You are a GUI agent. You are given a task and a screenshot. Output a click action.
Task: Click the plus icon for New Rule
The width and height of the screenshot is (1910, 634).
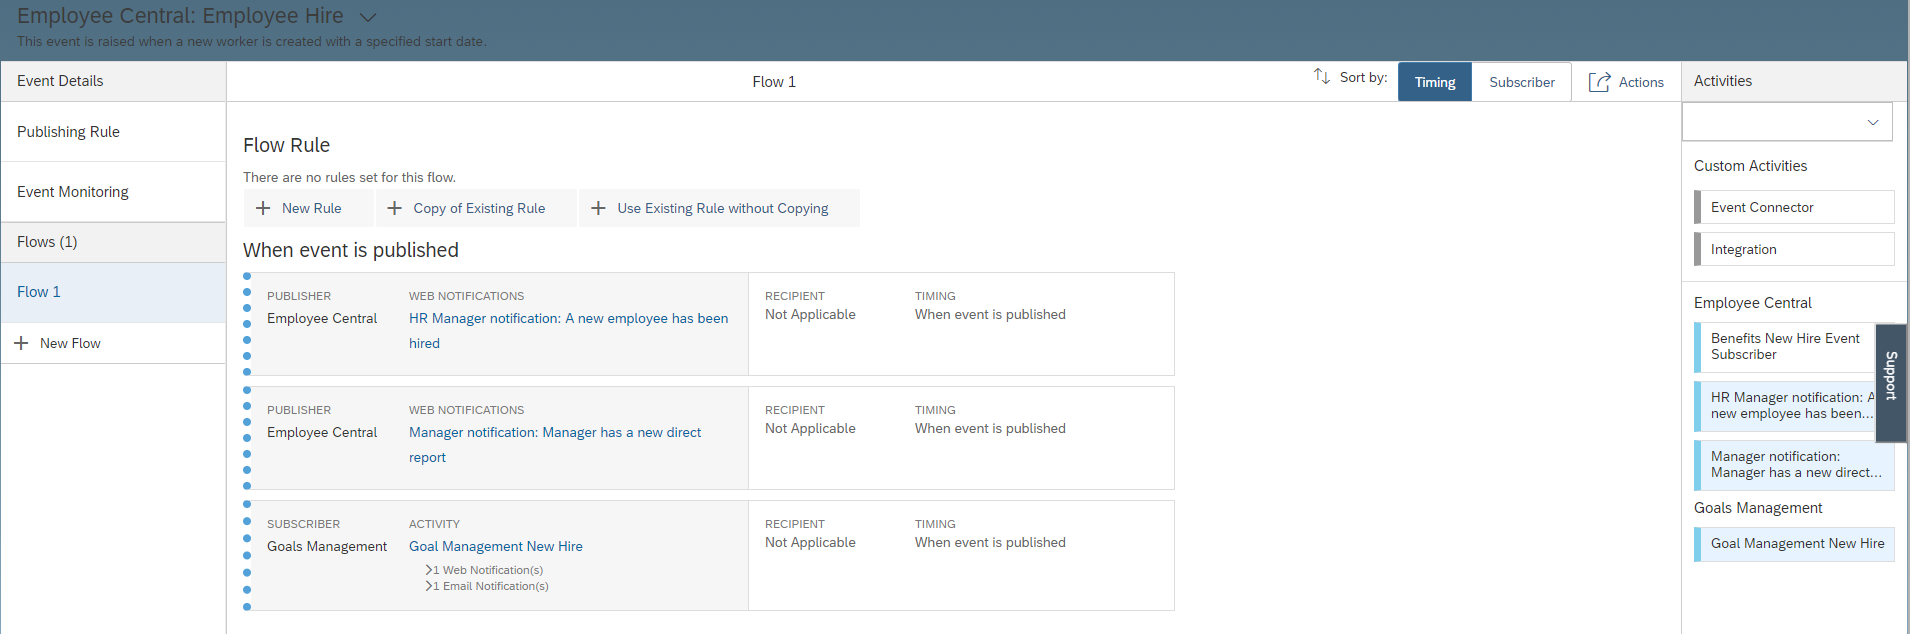point(263,208)
